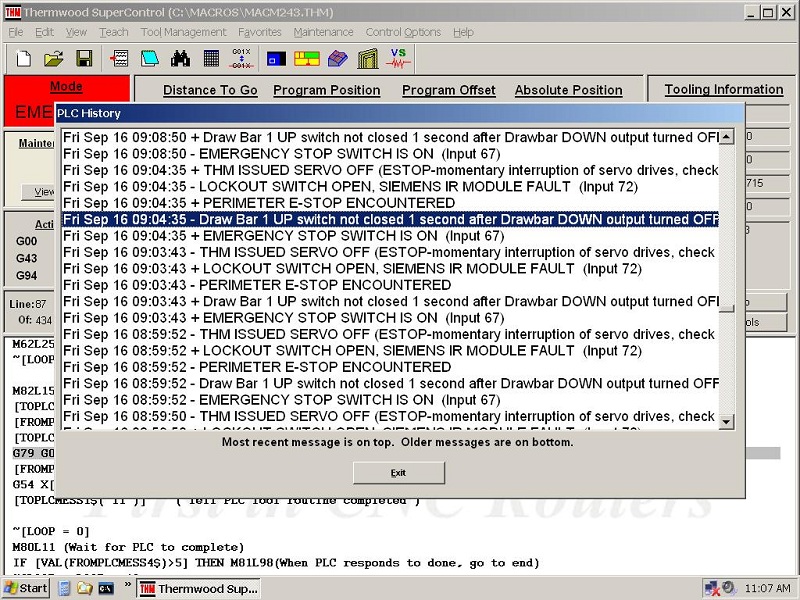The height and width of the screenshot is (600, 800).
Task: Select 08:59:52 PERIMETER E-STOP ENCOUNTERED row
Action: point(390,367)
